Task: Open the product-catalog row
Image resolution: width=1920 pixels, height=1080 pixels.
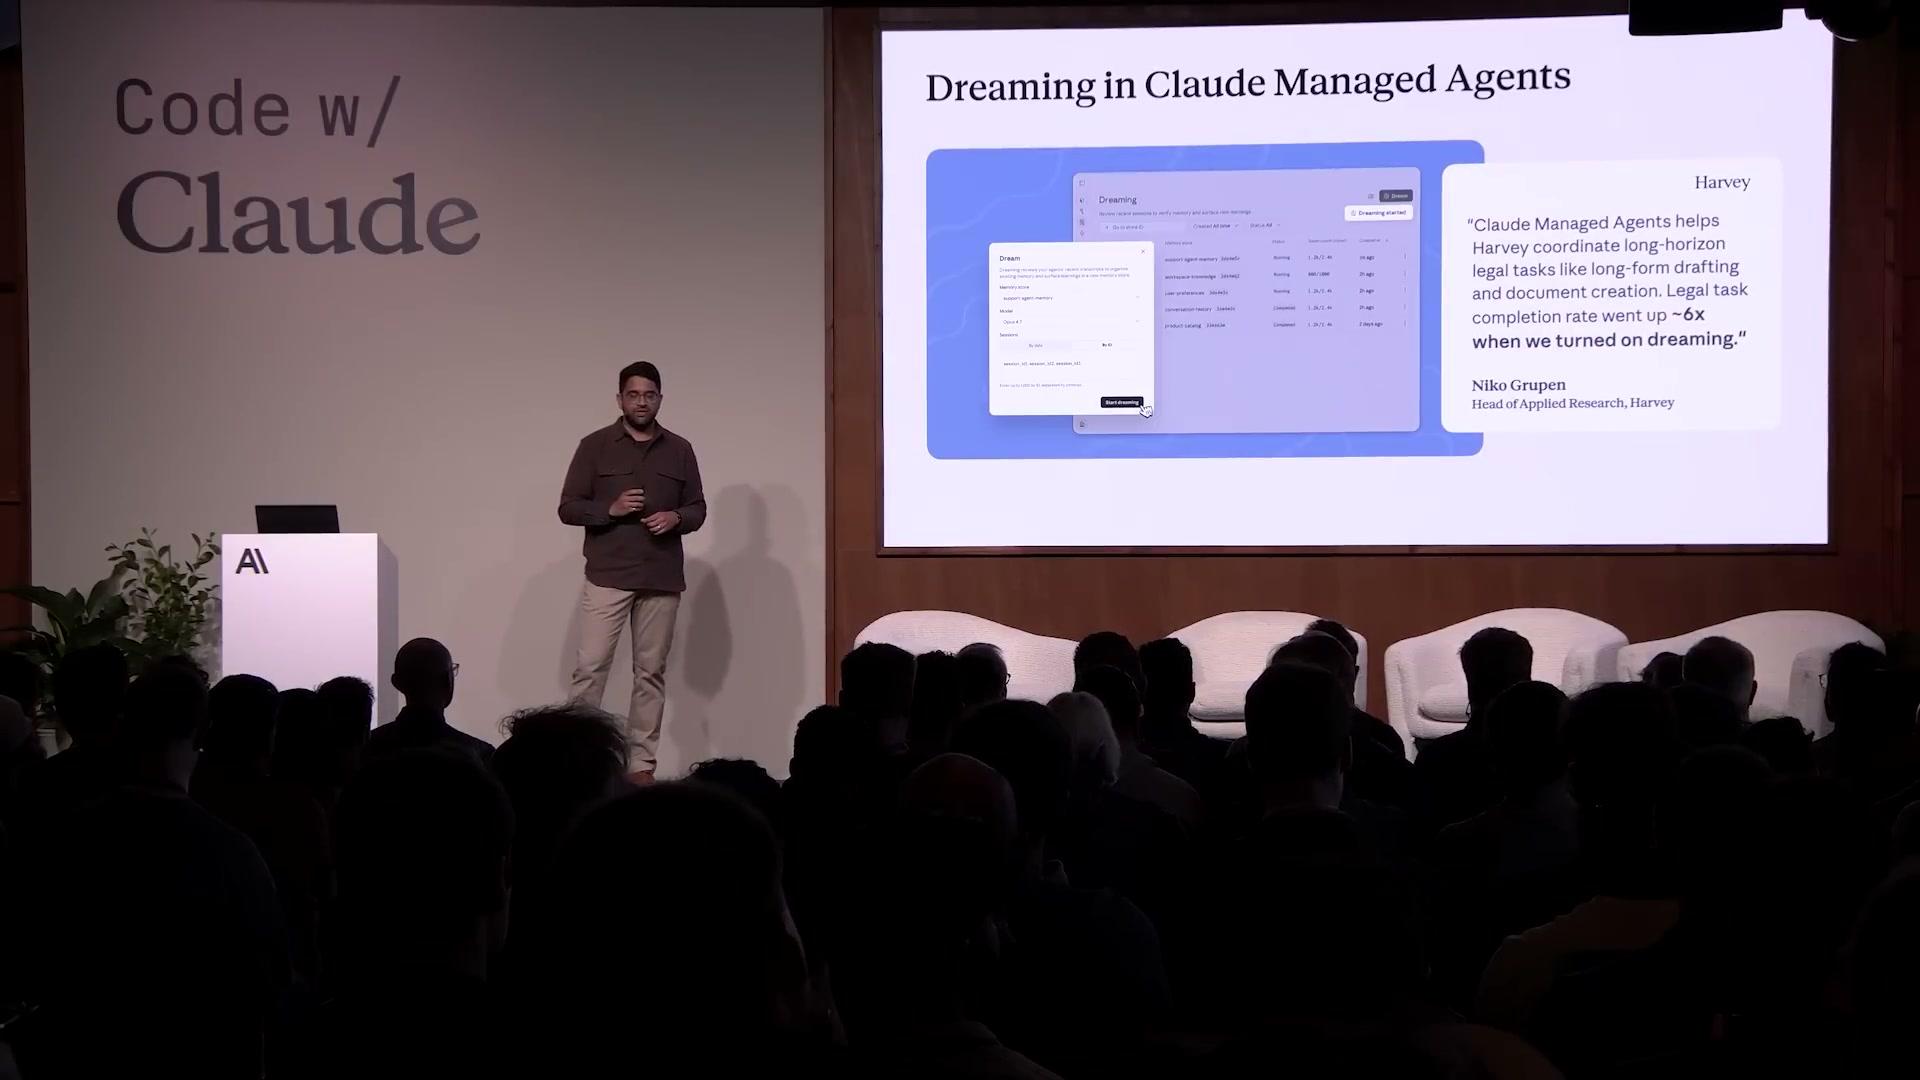Action: click(x=1284, y=325)
